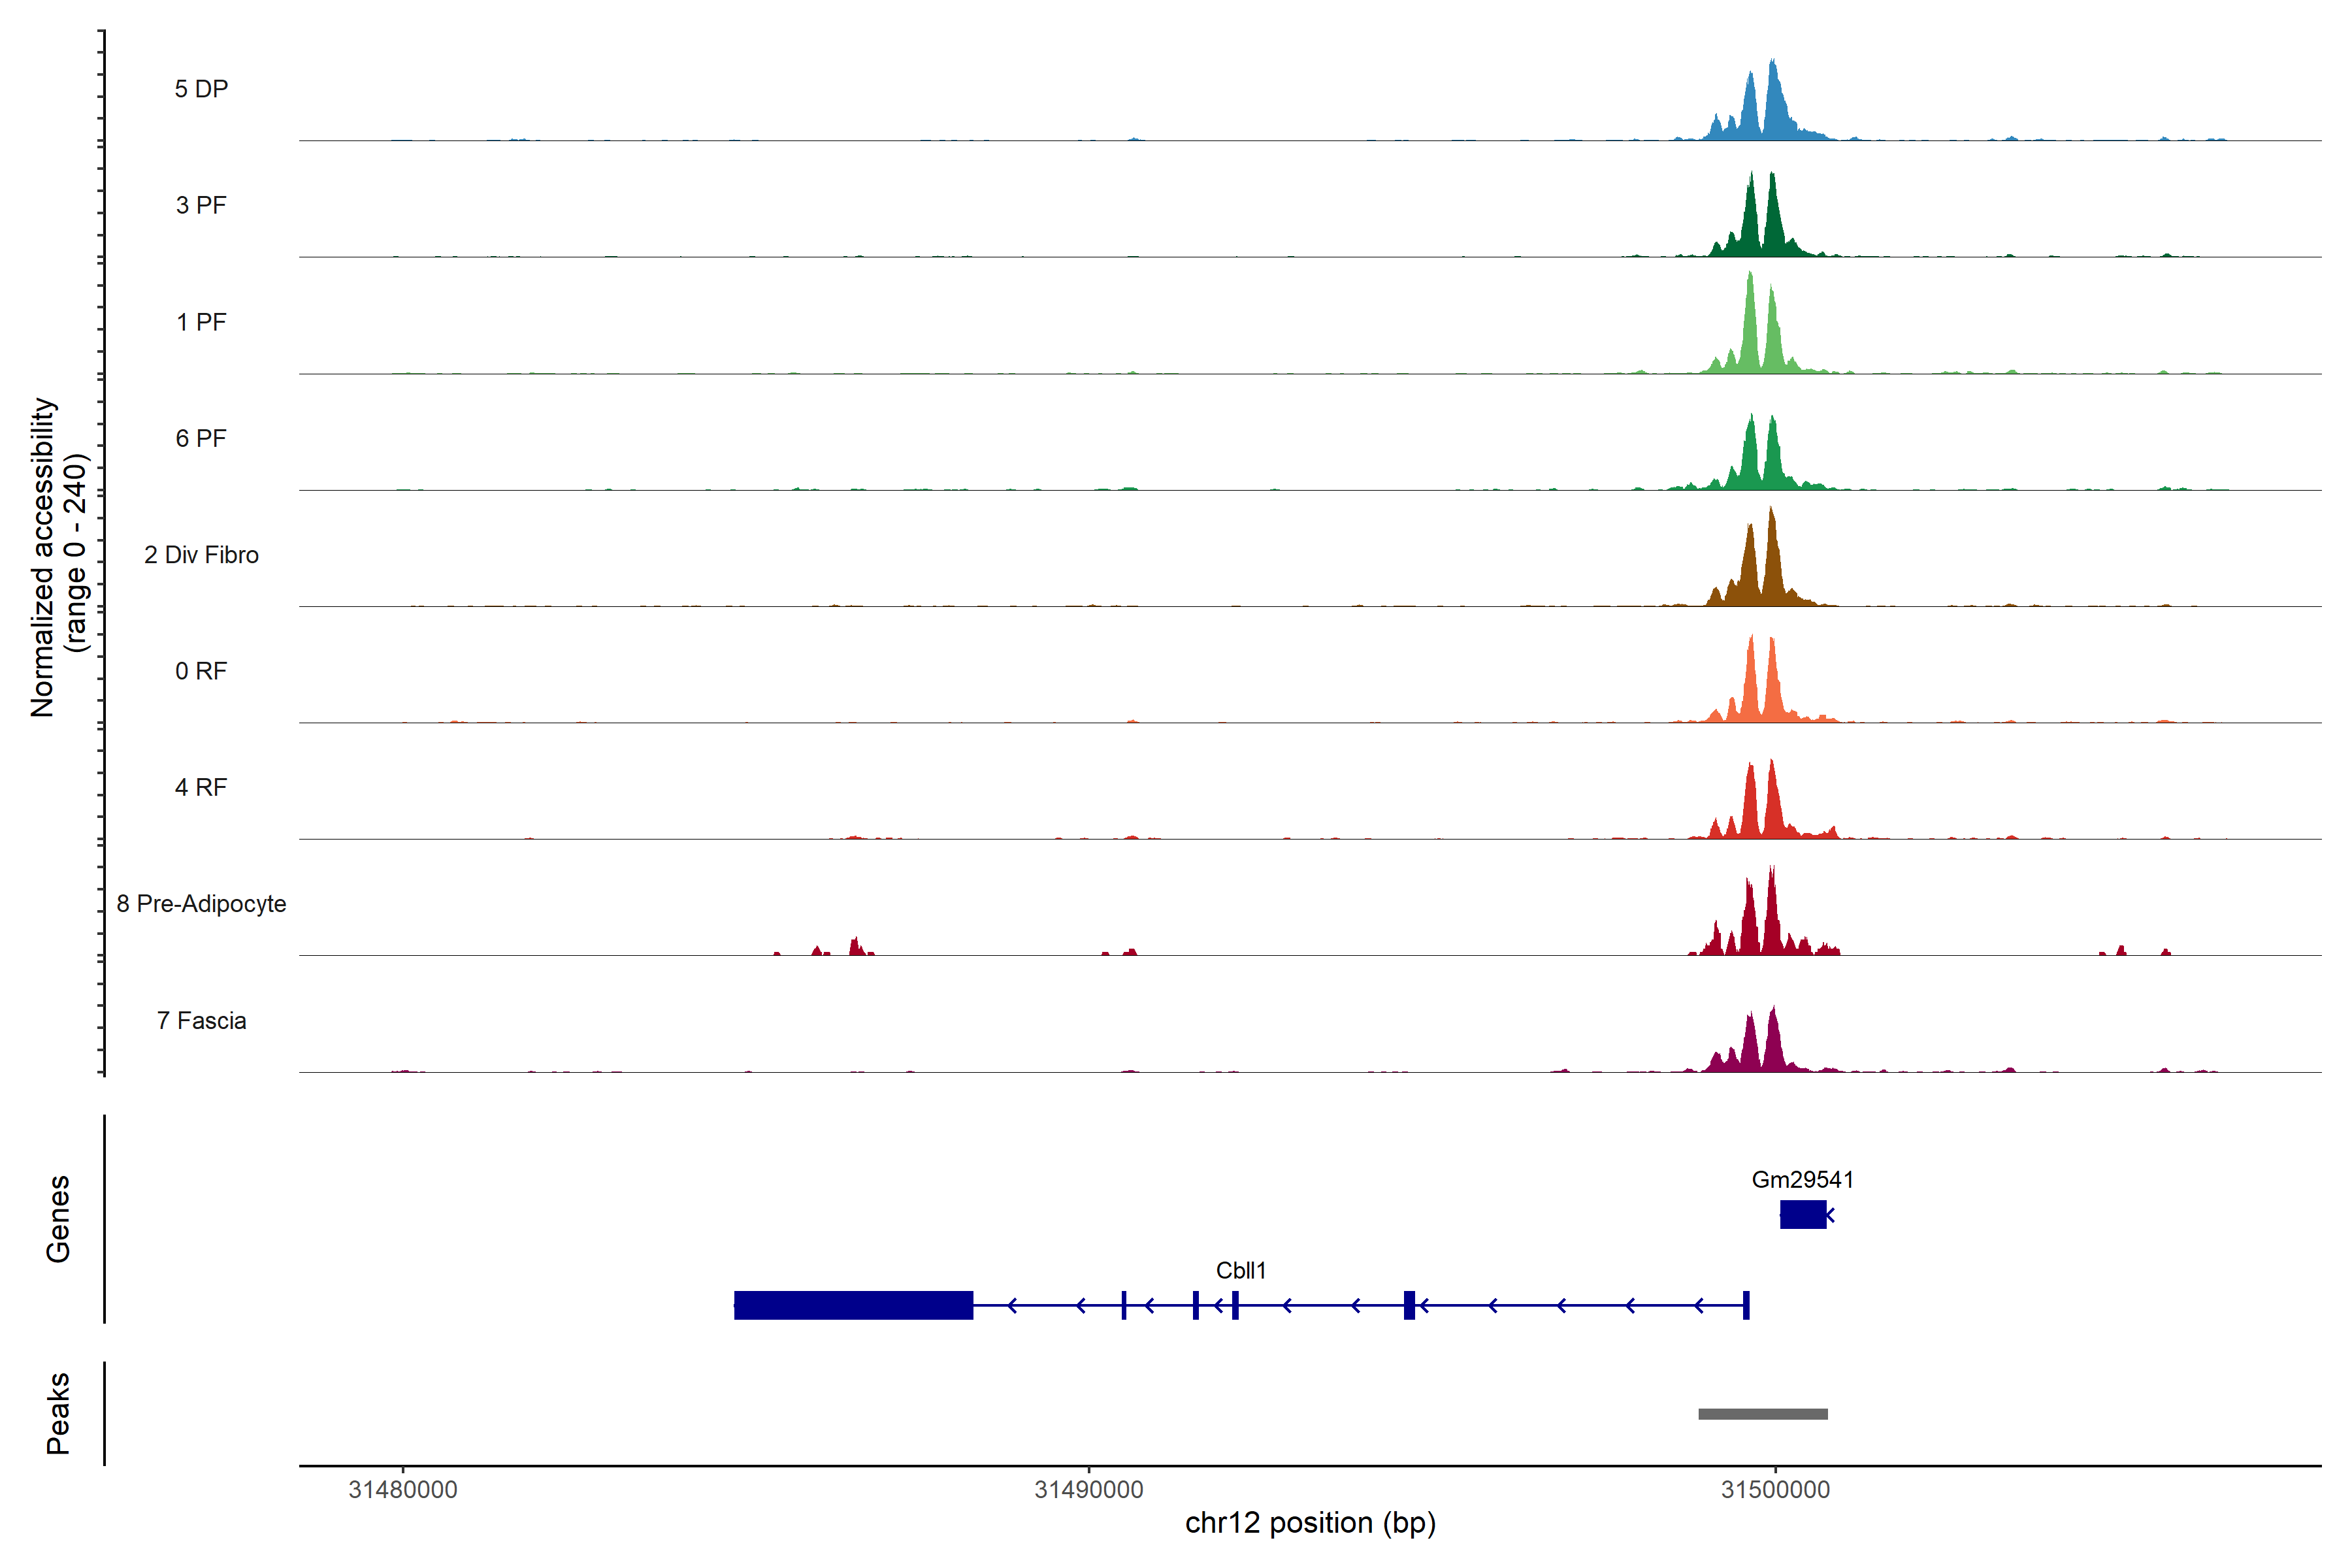Click the 31480000 axis tick label
This screenshot has width=2352, height=1568.
tap(403, 1490)
